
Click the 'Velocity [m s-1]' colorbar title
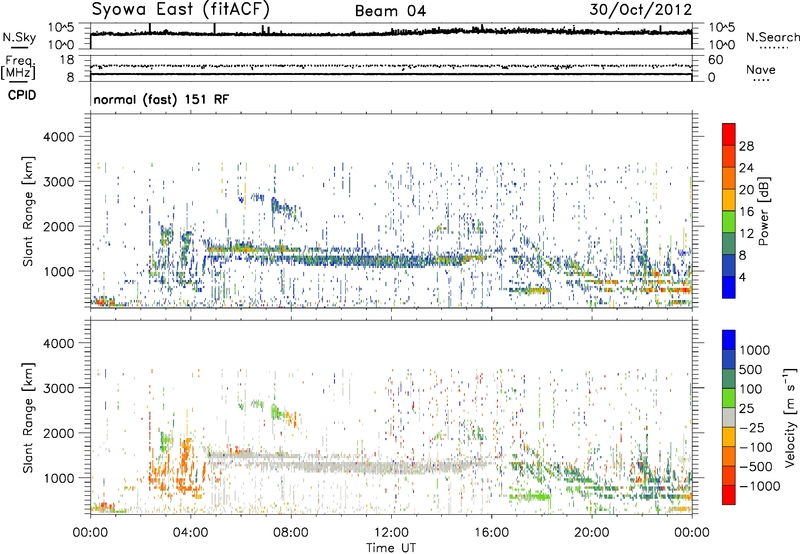coord(790,417)
